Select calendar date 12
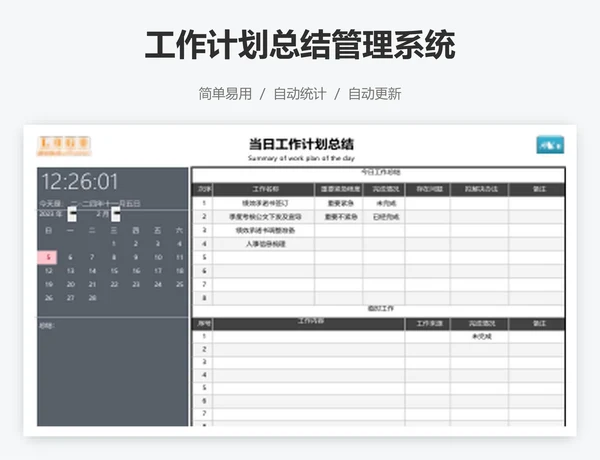Viewport: 600px width, 460px height. pyautogui.click(x=49, y=271)
